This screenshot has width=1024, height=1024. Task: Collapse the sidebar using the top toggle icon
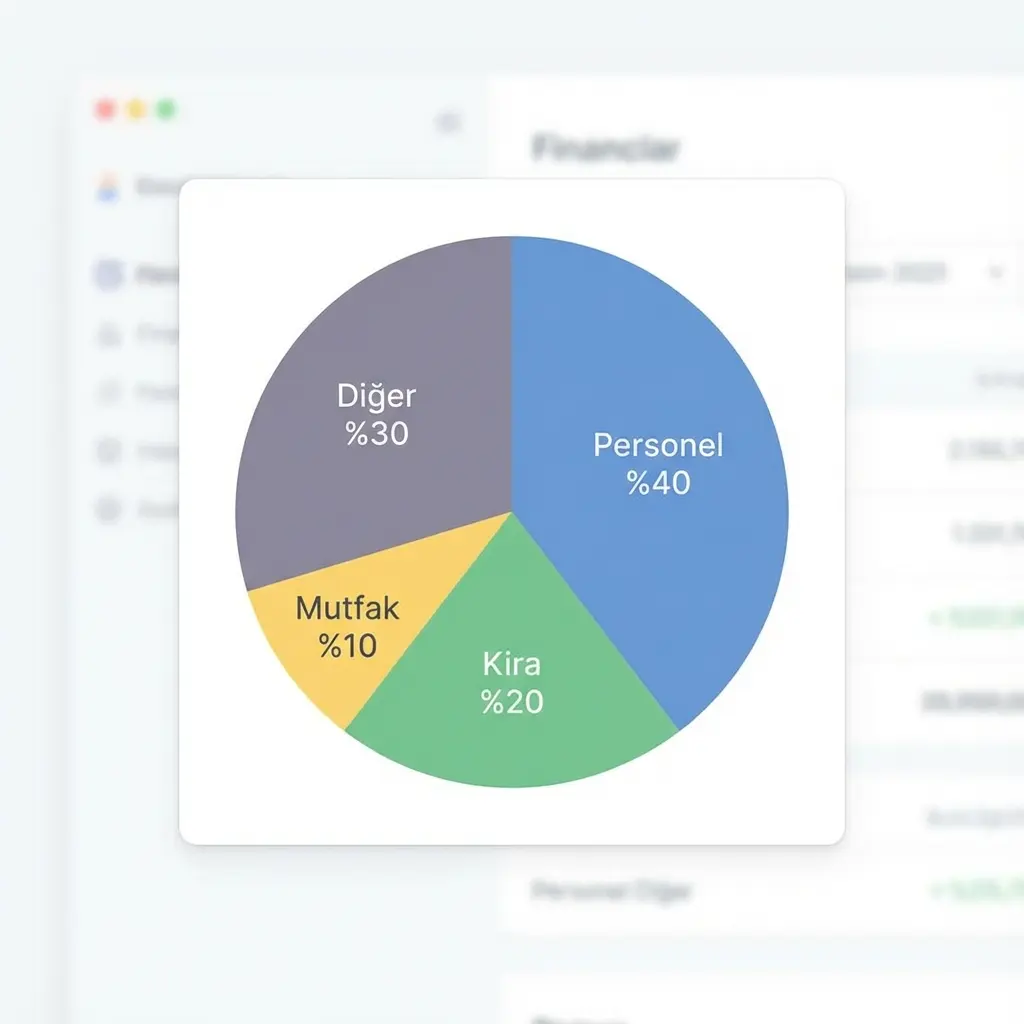[449, 123]
